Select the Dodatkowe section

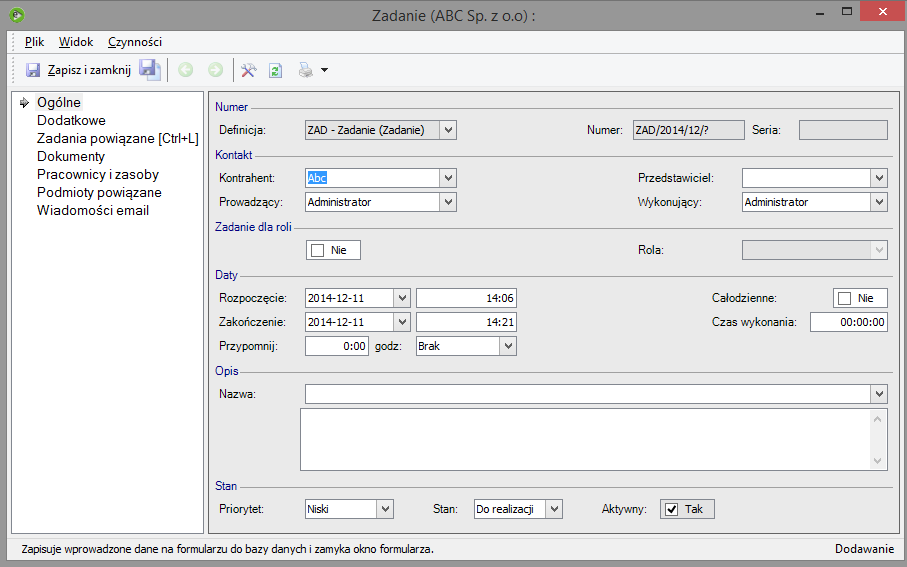tap(71, 120)
